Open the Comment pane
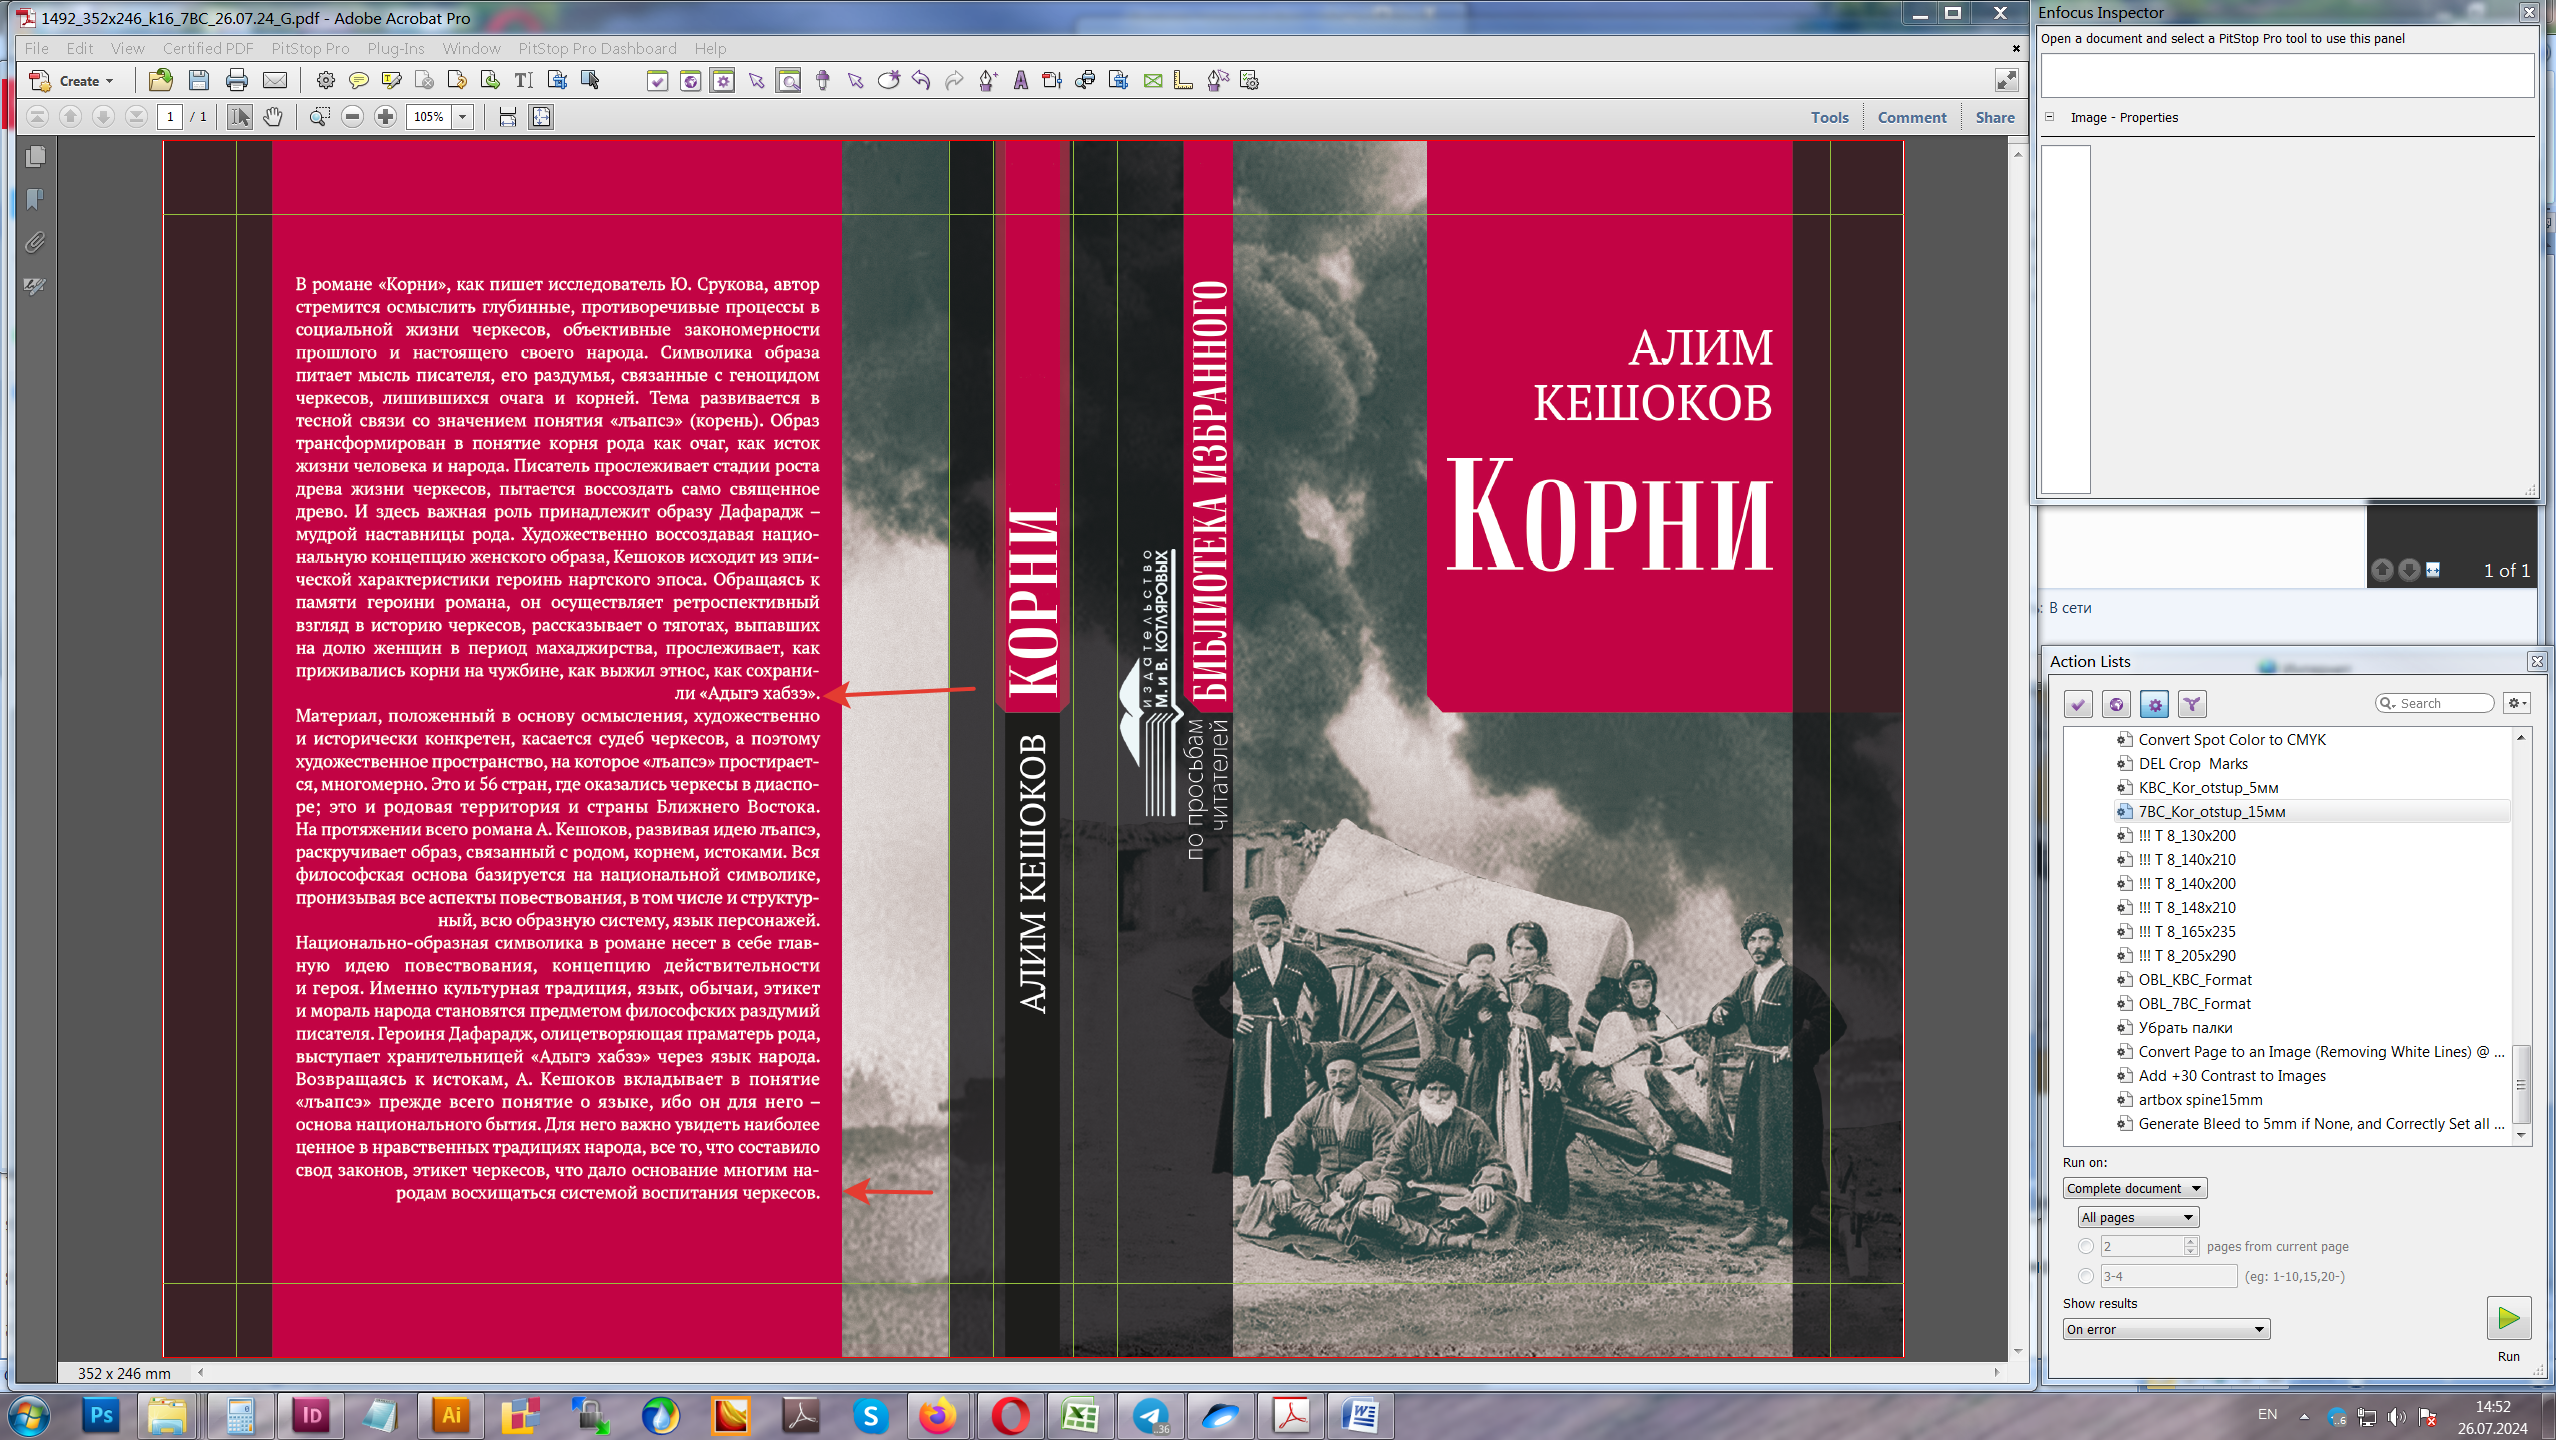 point(1911,117)
